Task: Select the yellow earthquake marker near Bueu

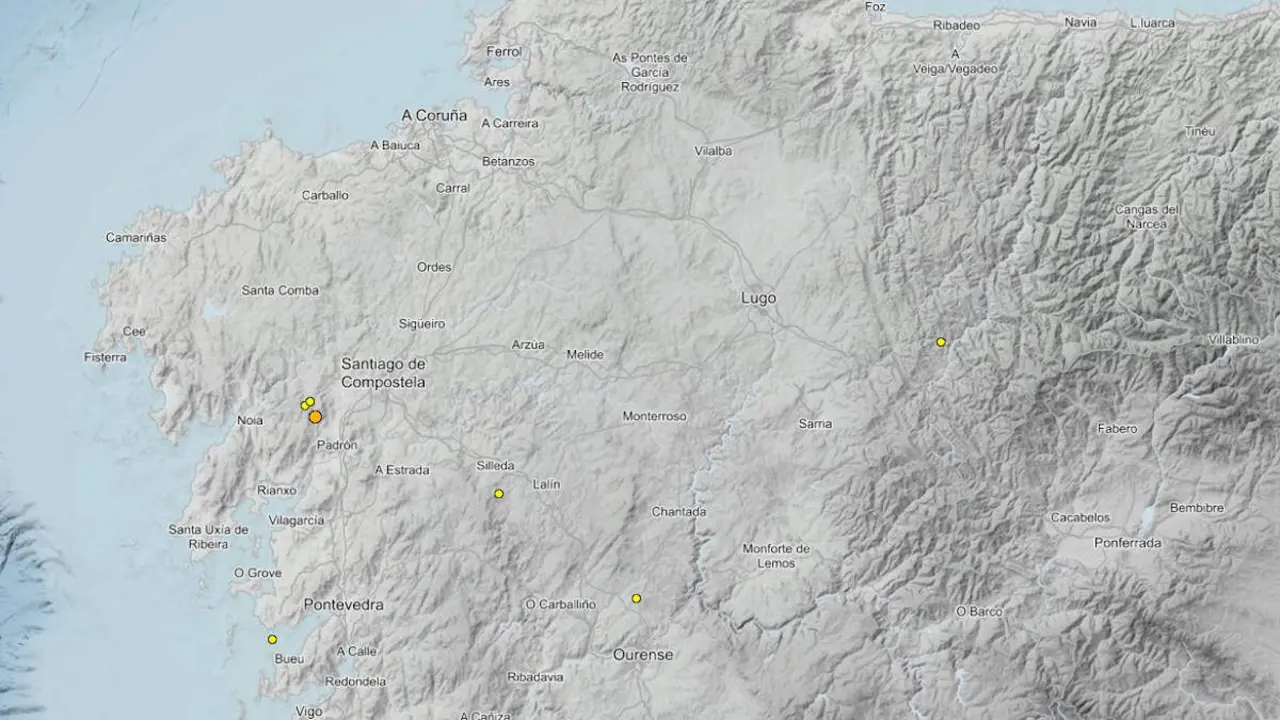Action: 271,637
